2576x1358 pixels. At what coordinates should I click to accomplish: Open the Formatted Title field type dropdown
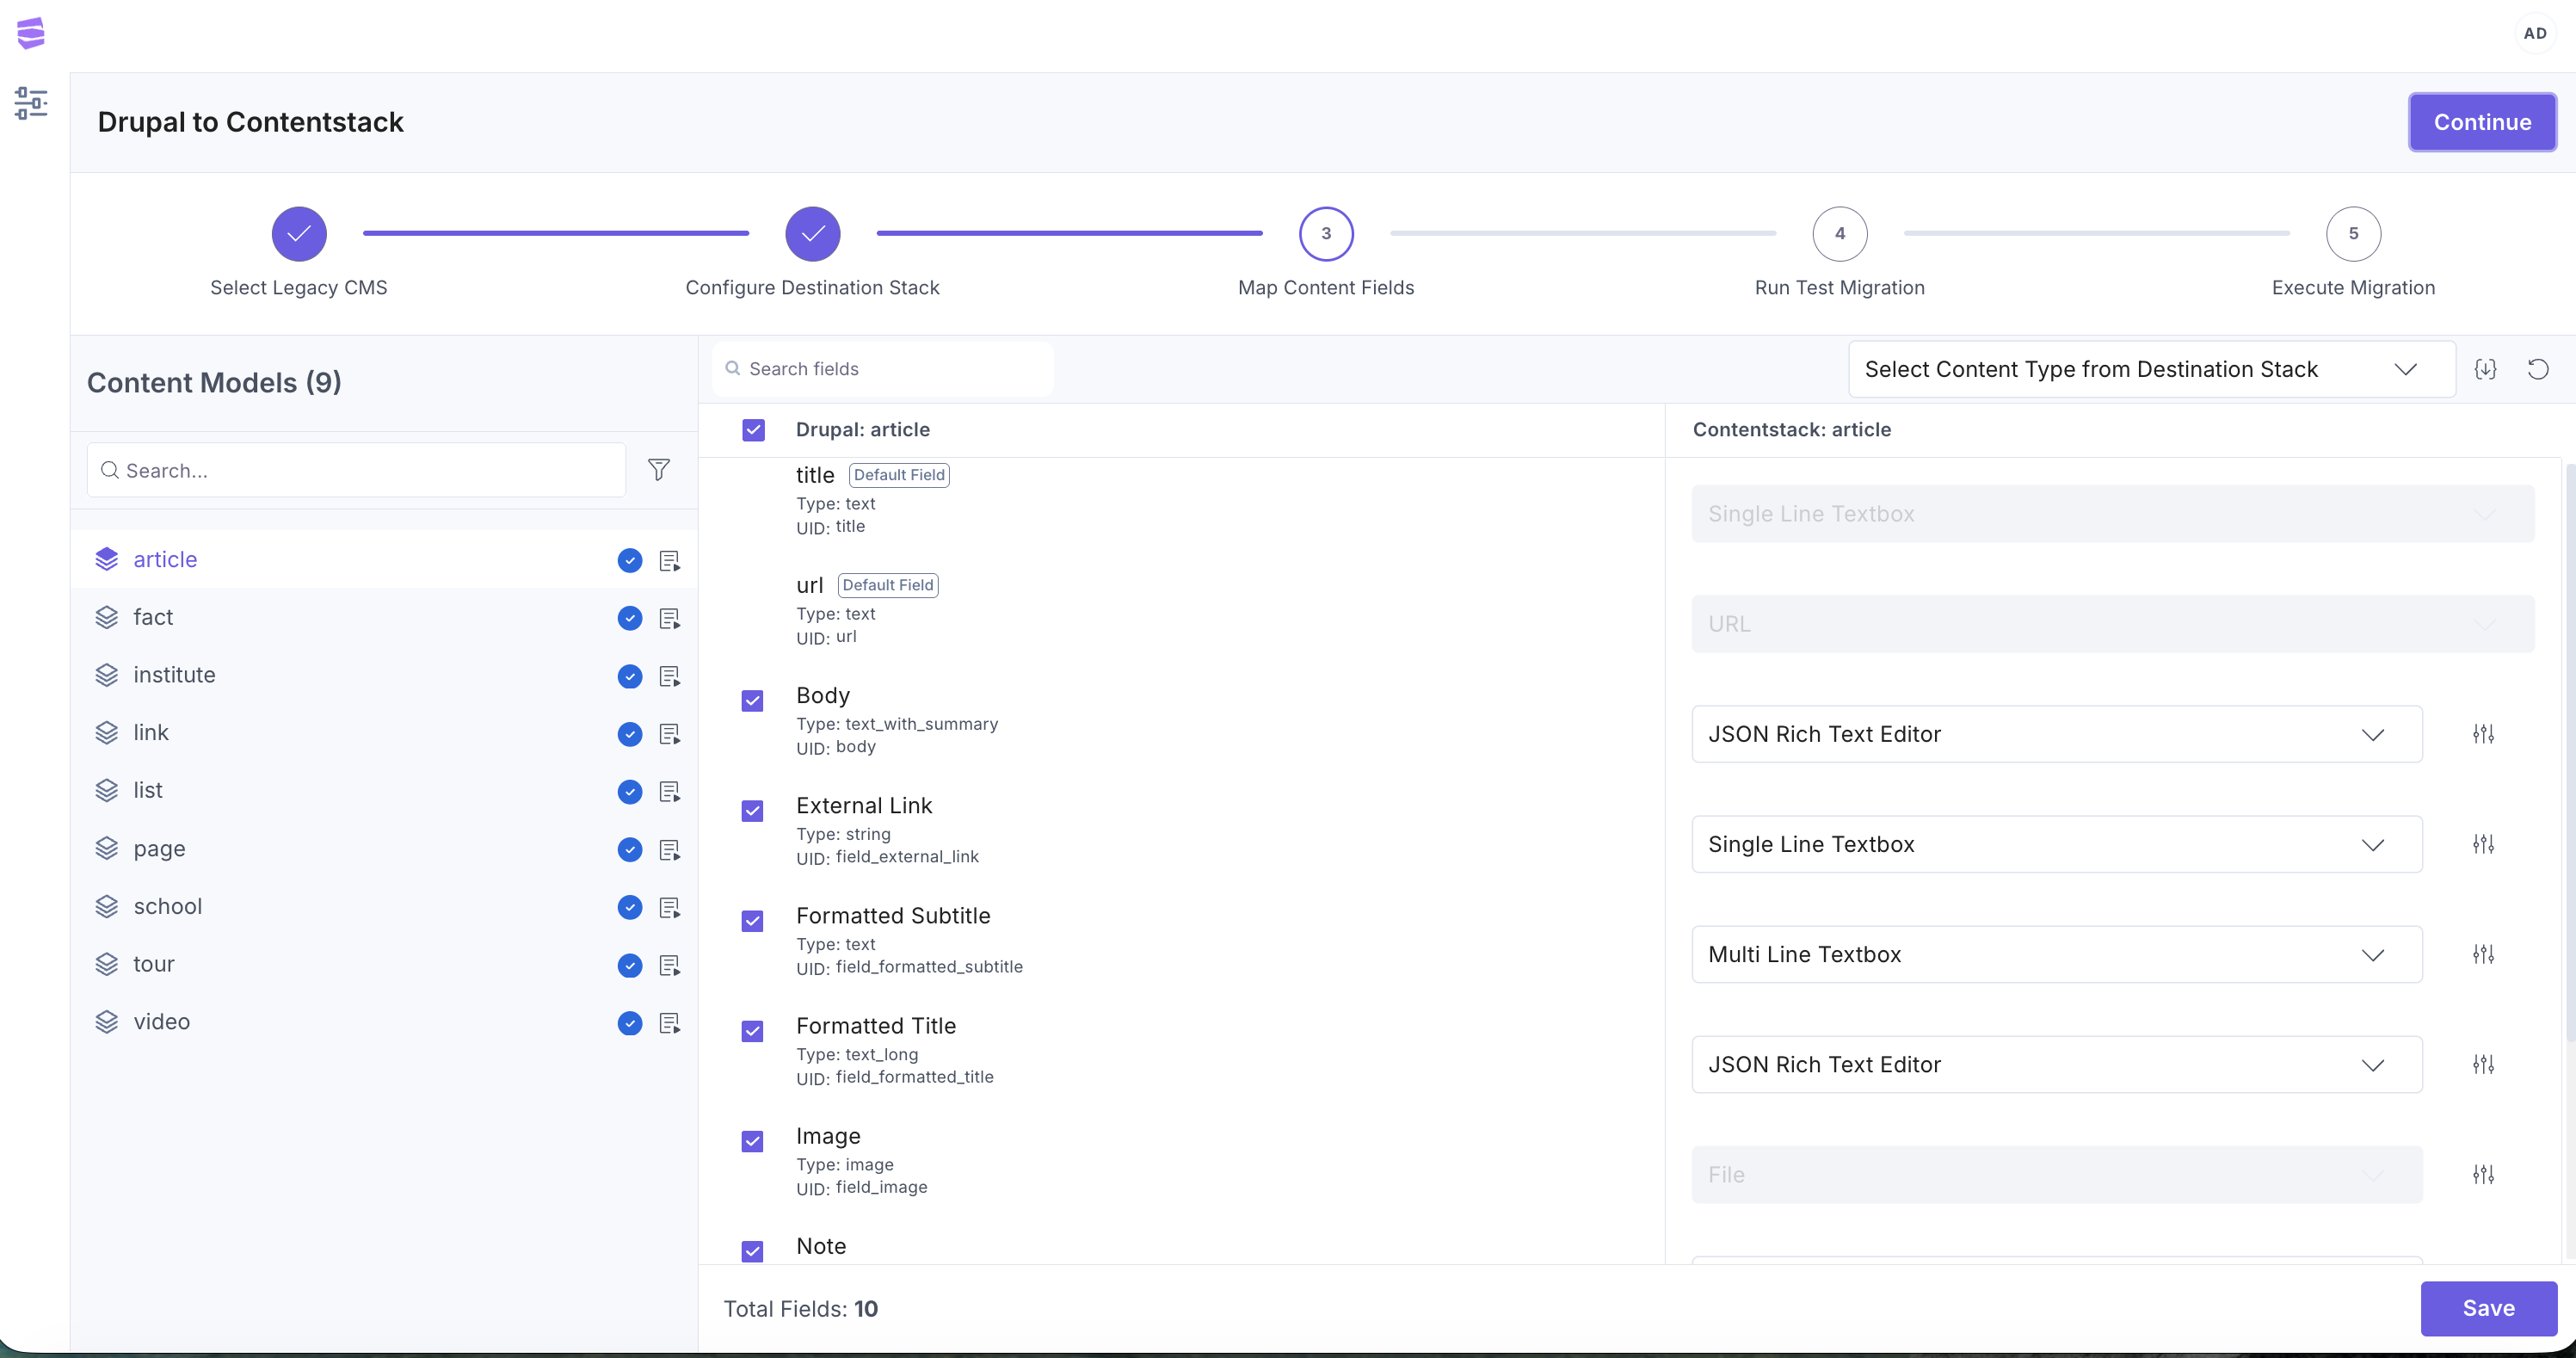click(x=2057, y=1064)
